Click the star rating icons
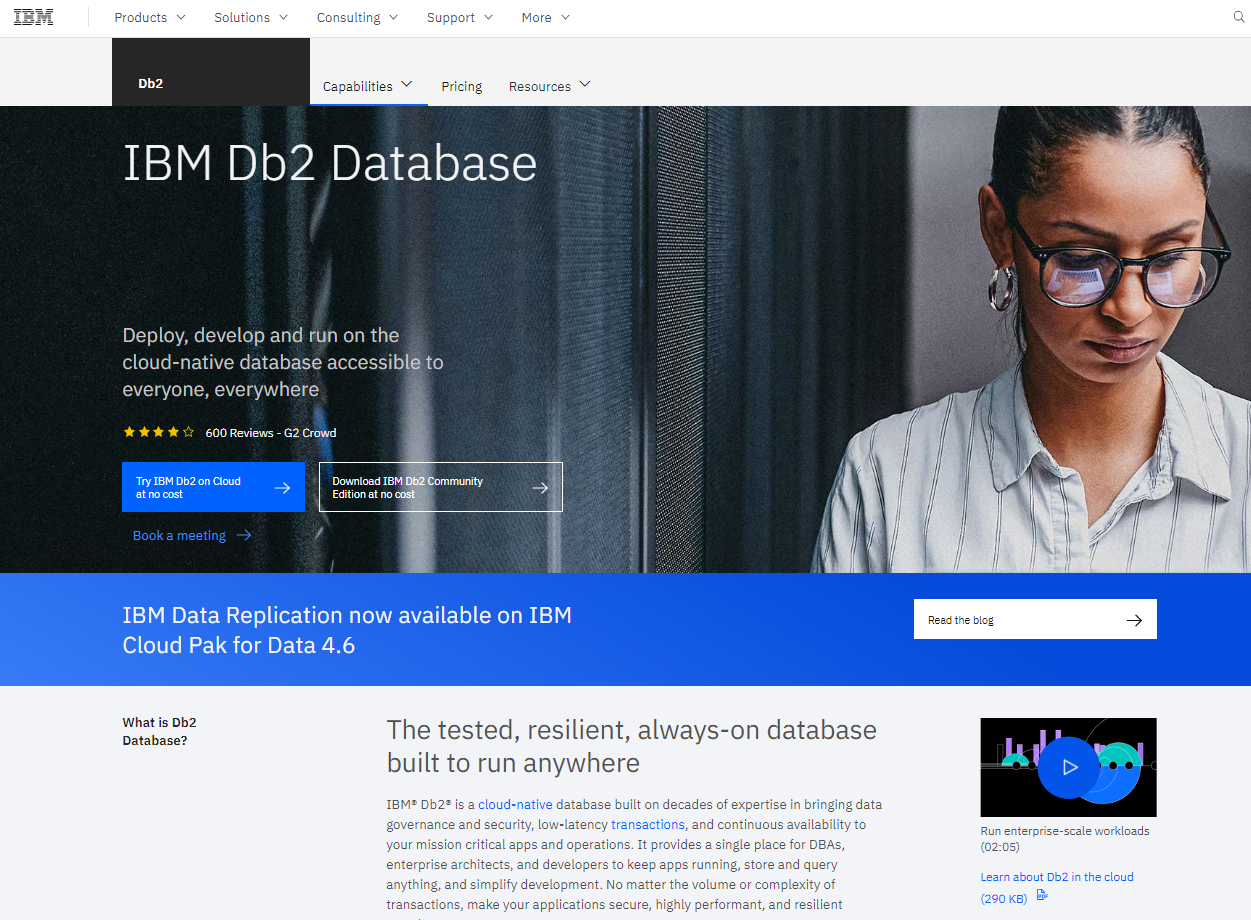Viewport: 1251px width, 920px height. 158,433
